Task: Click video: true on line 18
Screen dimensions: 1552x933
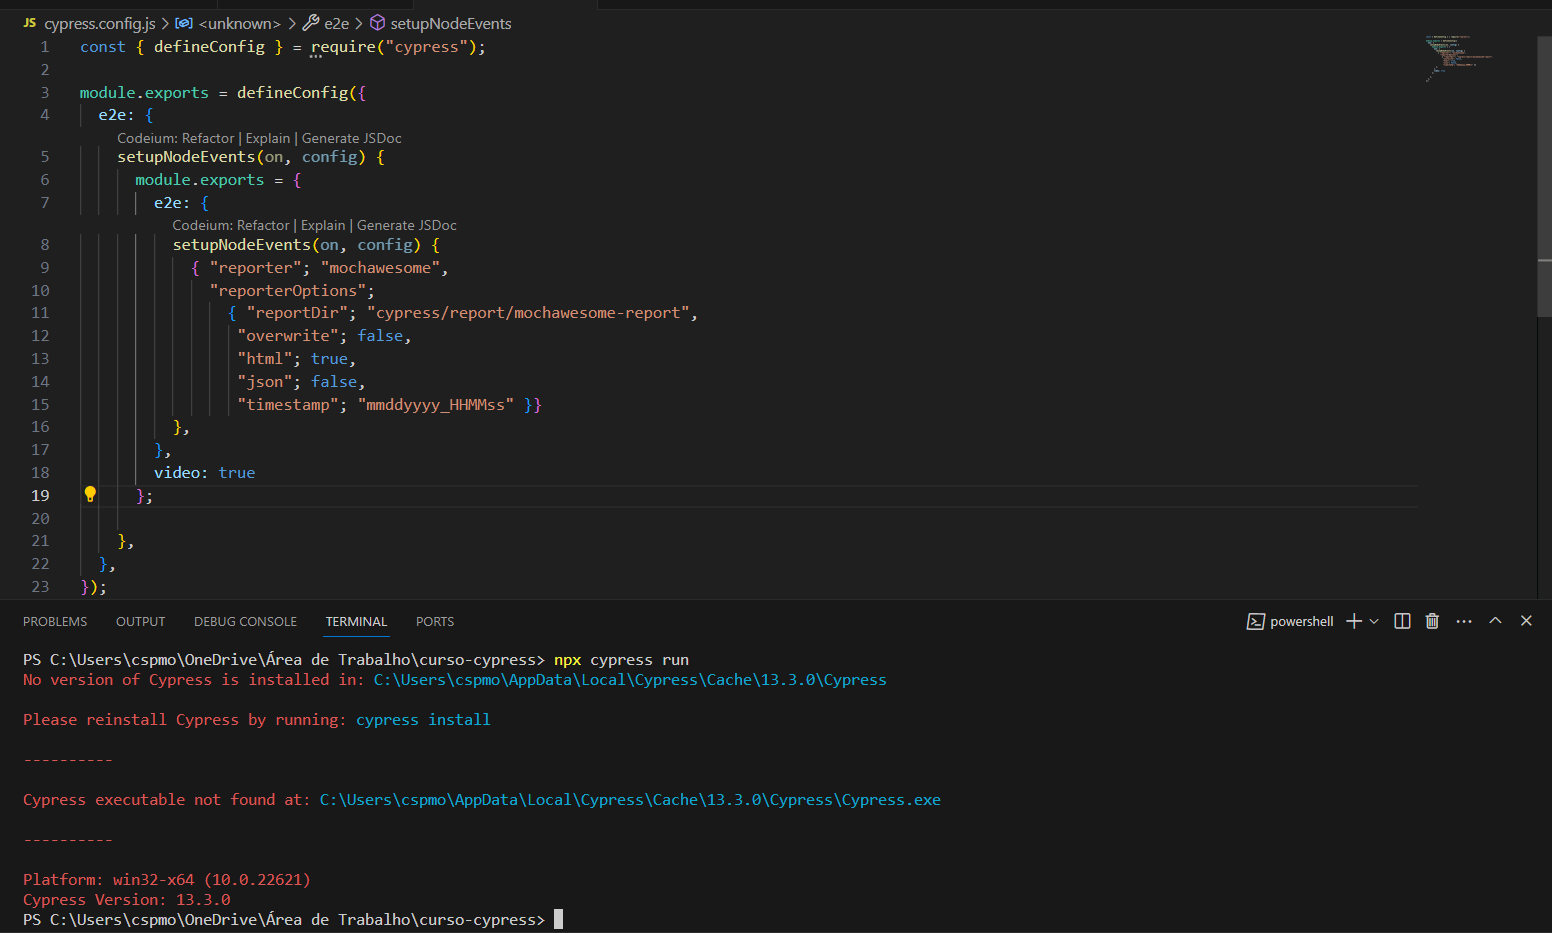Action: [204, 472]
